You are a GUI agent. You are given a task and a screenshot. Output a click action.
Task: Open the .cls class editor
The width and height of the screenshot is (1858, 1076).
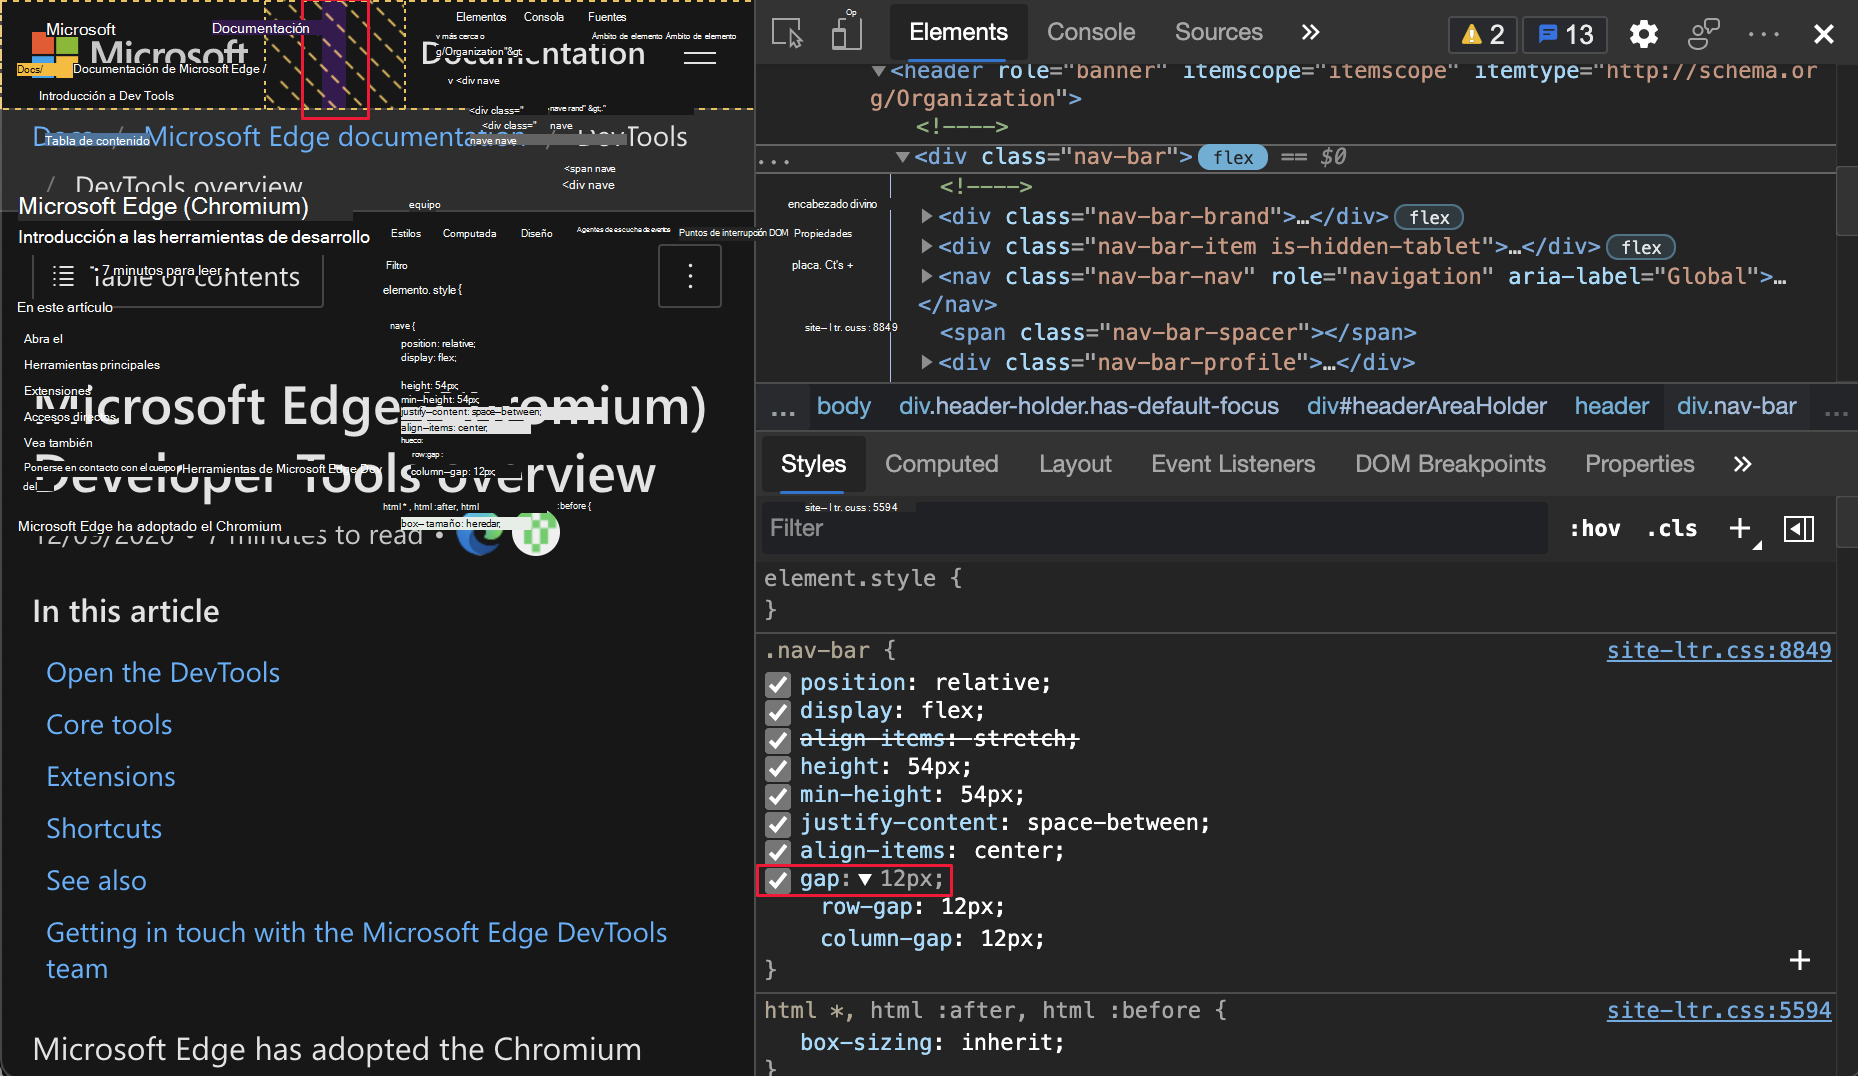tap(1671, 528)
